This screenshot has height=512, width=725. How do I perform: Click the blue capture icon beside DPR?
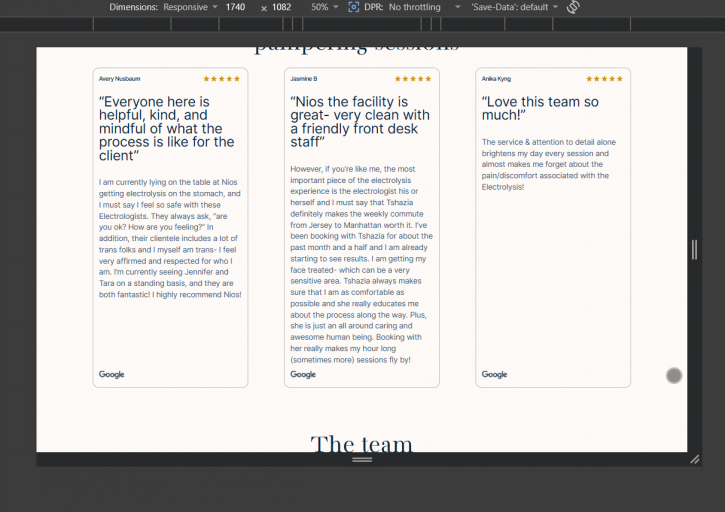pos(354,7)
